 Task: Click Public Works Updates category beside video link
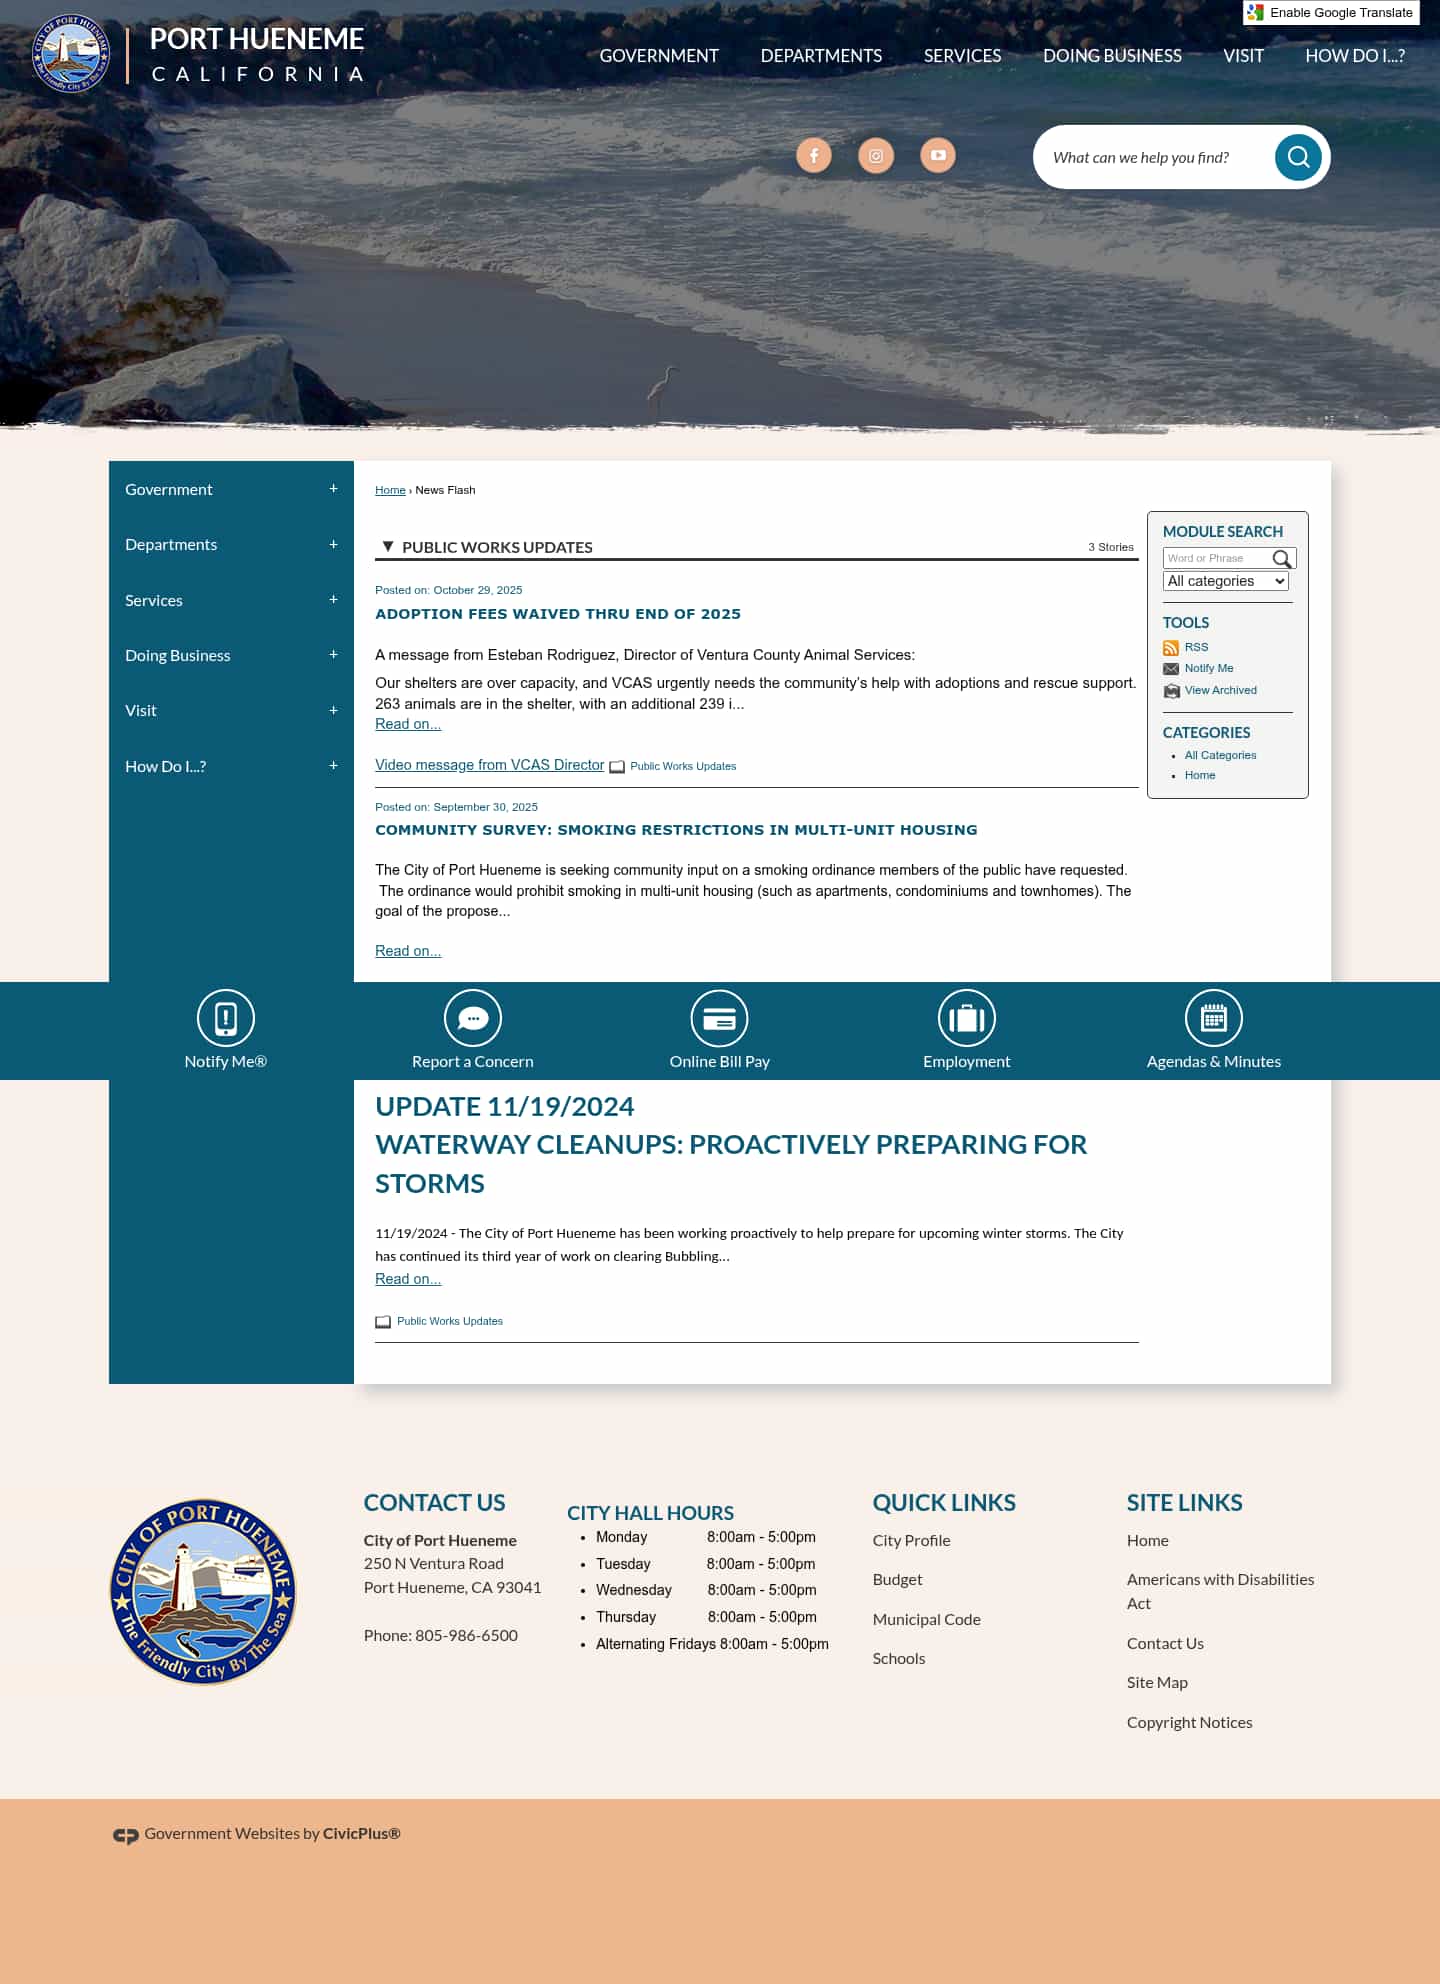683,766
